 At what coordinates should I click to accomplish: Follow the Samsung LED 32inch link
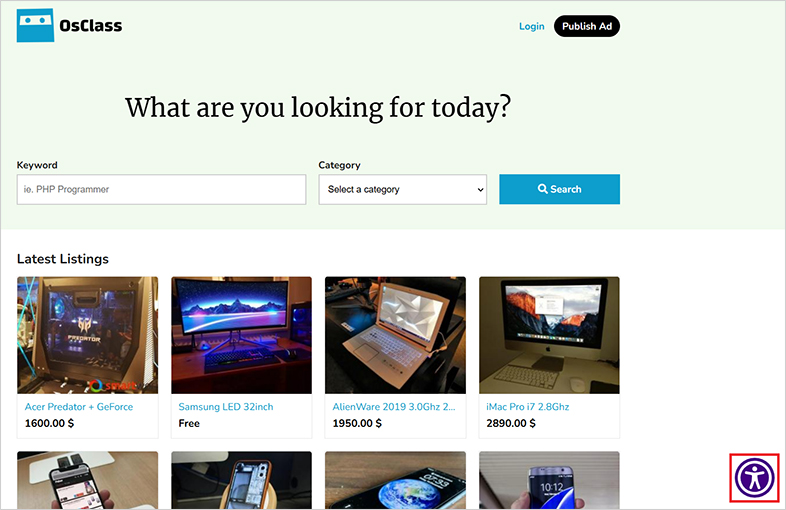tap(226, 407)
